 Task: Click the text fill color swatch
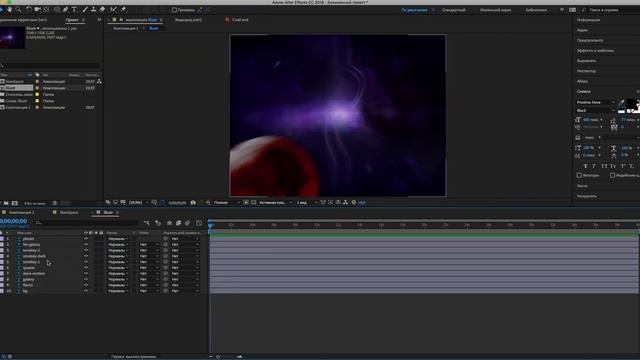[632, 104]
